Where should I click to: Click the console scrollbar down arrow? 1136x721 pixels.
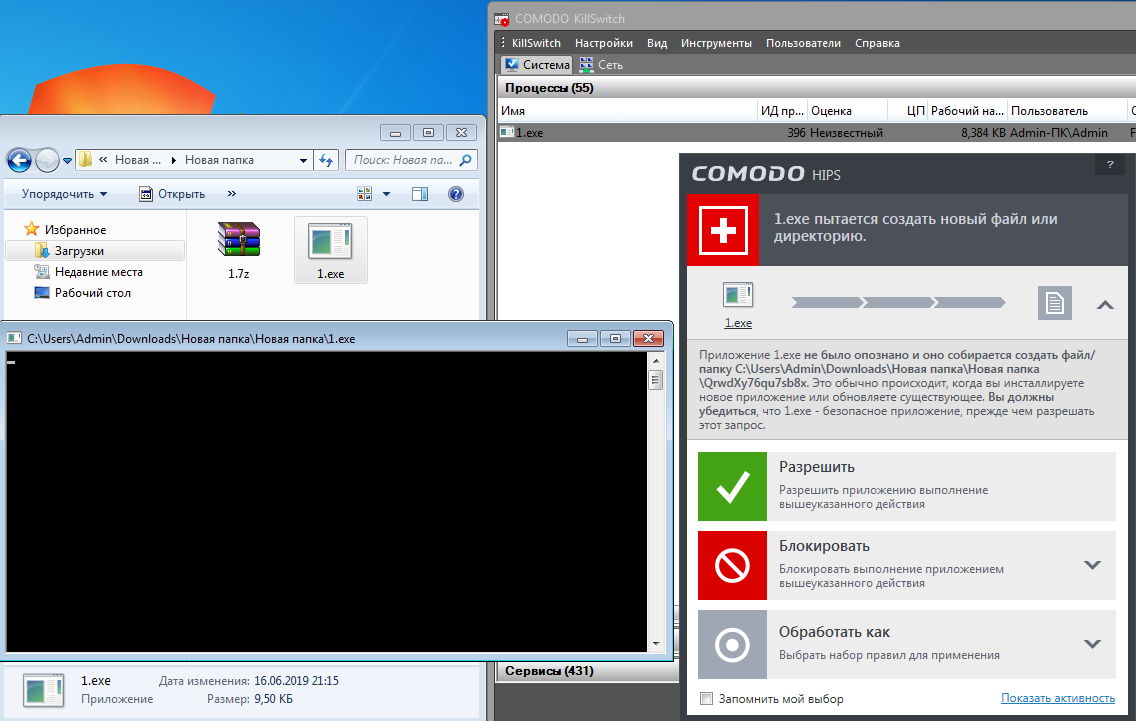656,643
